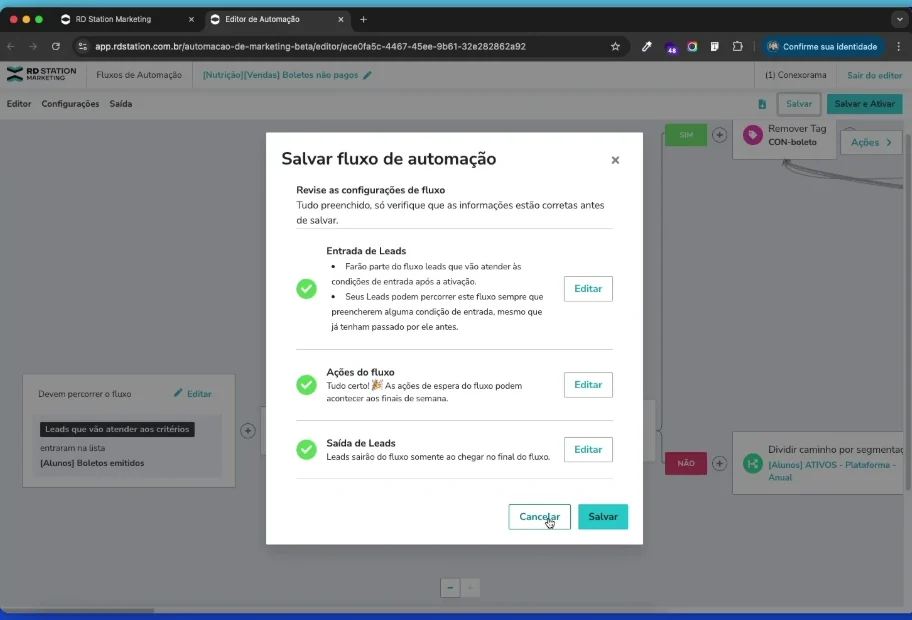Open the [Alunos] ATIVOS - Plataforma - Anual link

click(x=832, y=471)
